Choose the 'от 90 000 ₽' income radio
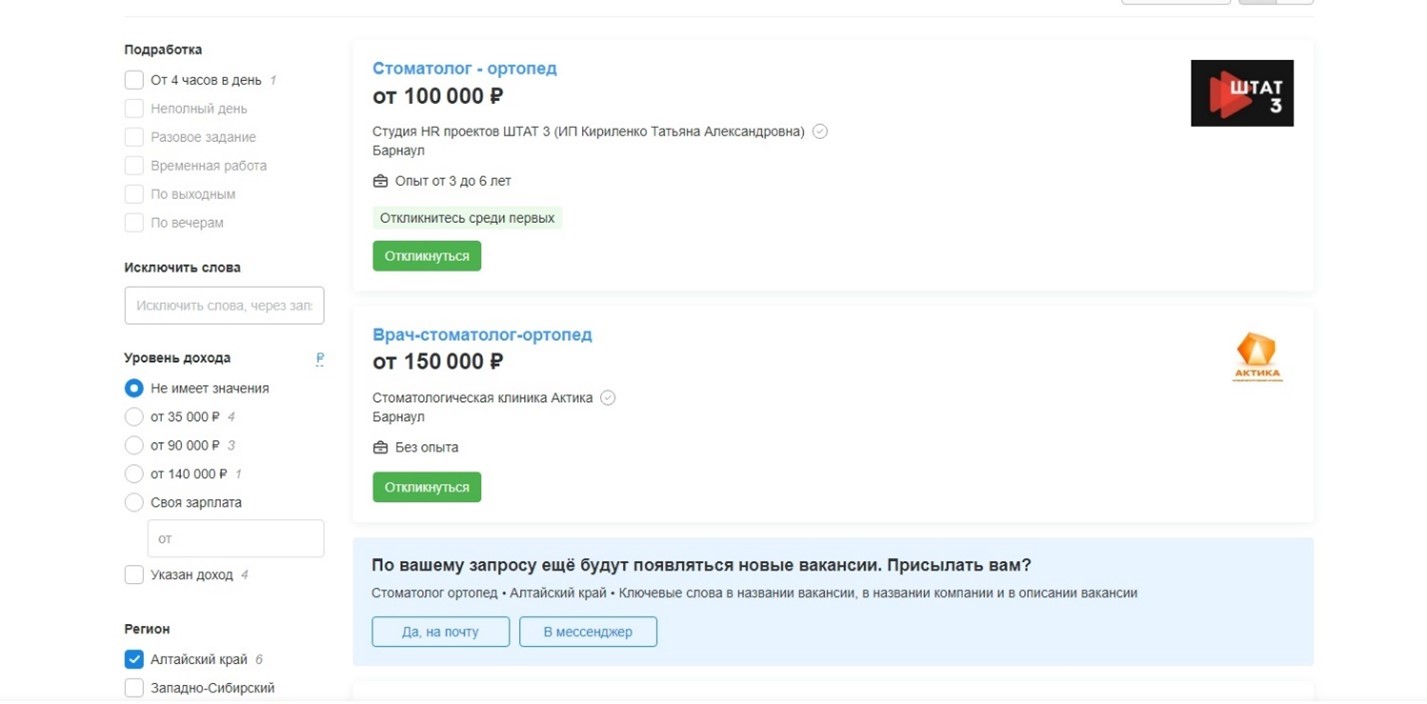1427x704 pixels. [x=134, y=445]
